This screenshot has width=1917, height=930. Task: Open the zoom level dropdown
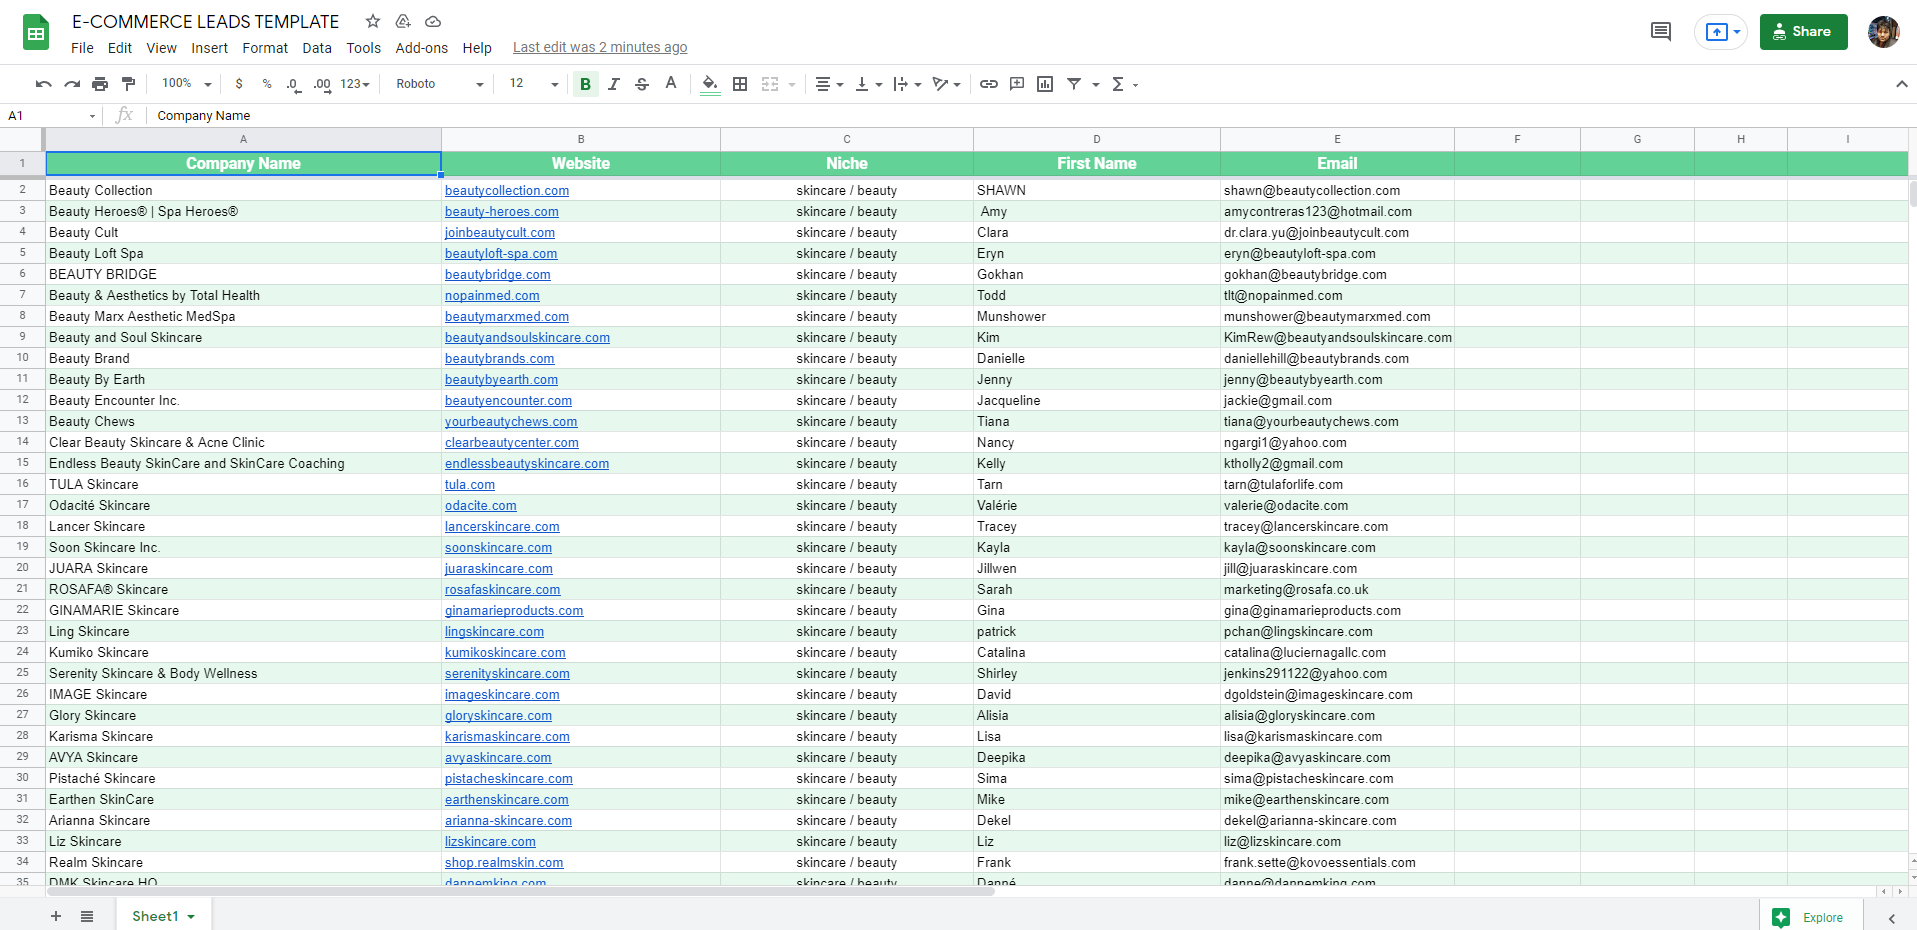click(x=187, y=84)
